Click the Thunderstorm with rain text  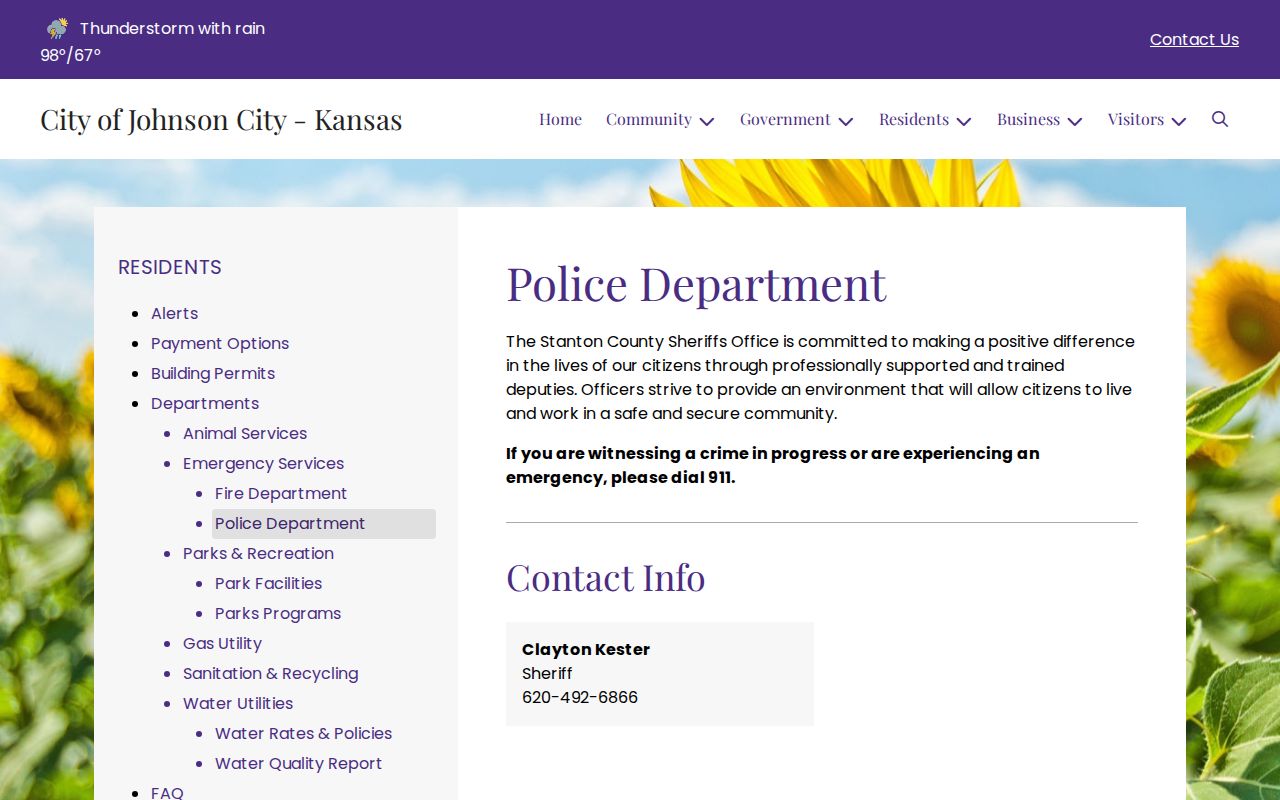point(172,28)
